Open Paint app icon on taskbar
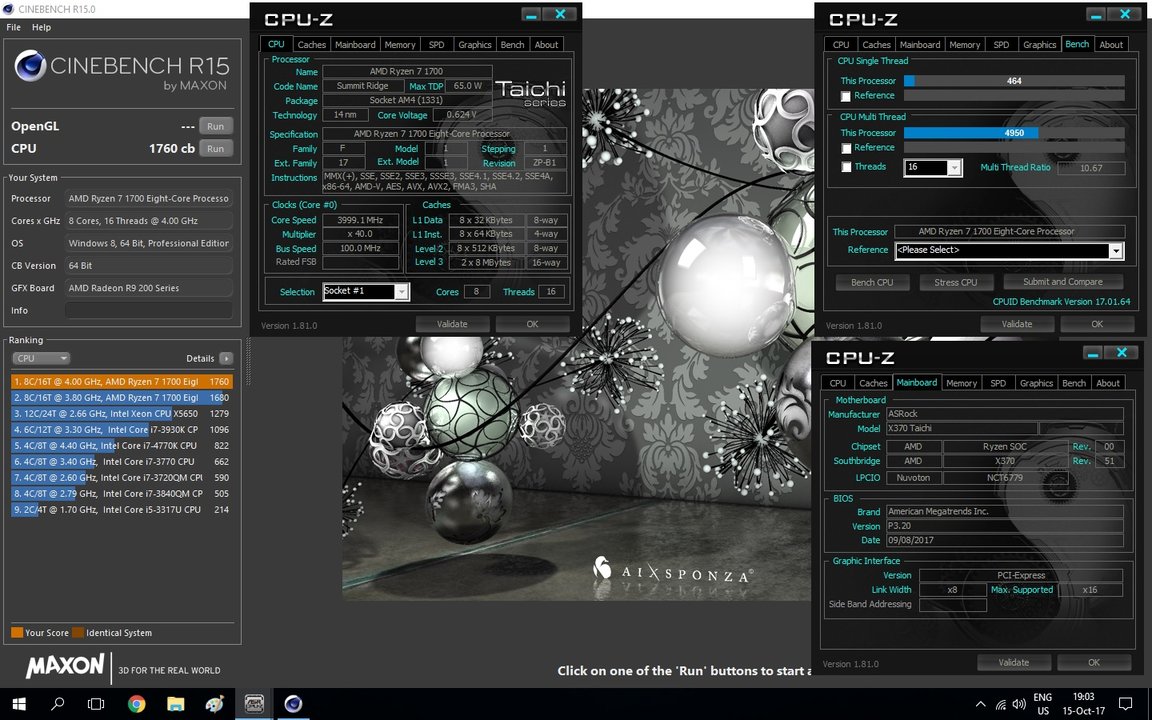1152x720 pixels. [x=215, y=704]
